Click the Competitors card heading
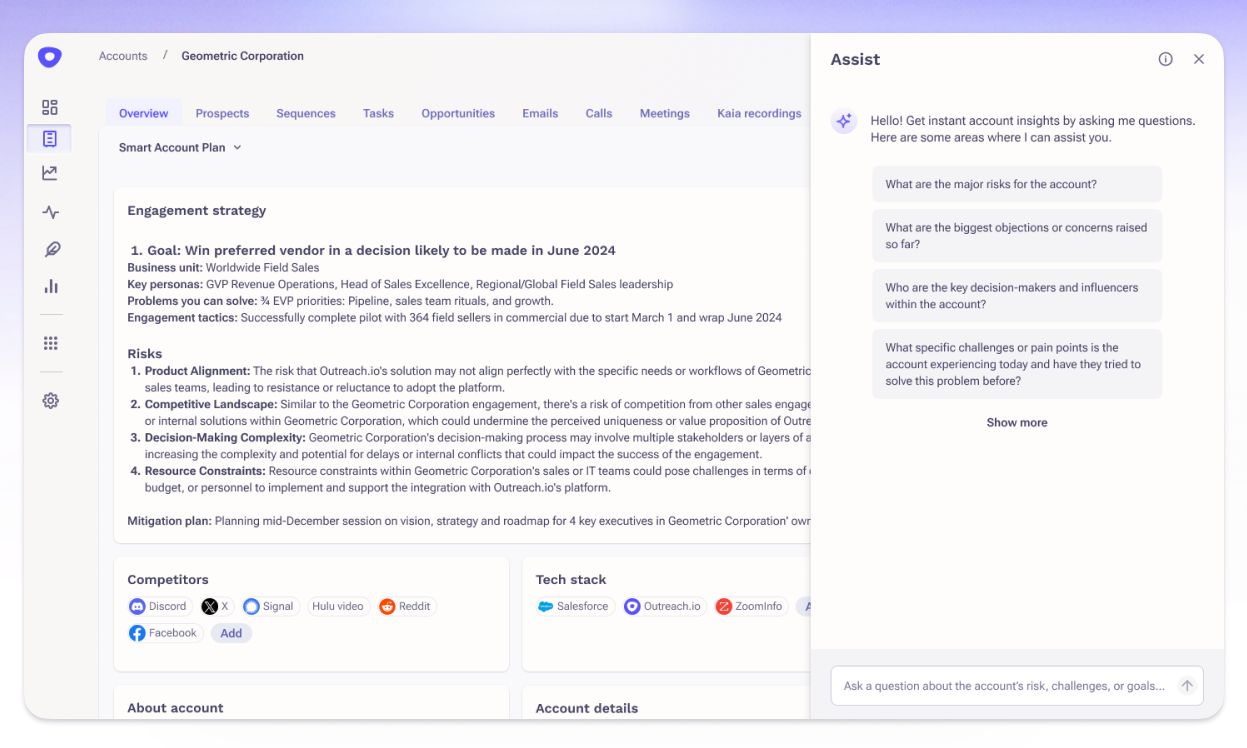The image size is (1247, 748). point(168,579)
